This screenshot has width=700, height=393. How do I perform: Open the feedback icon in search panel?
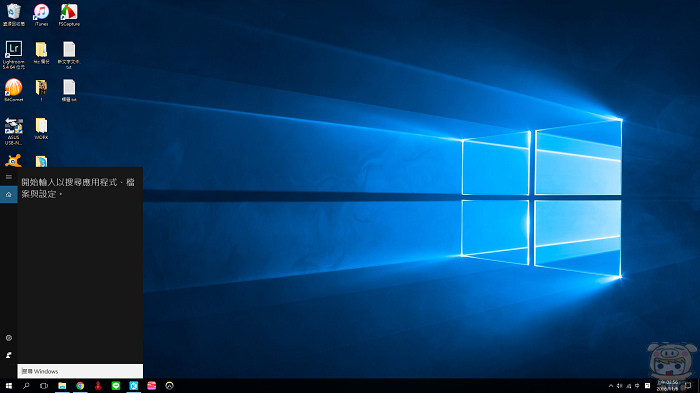(x=8, y=355)
